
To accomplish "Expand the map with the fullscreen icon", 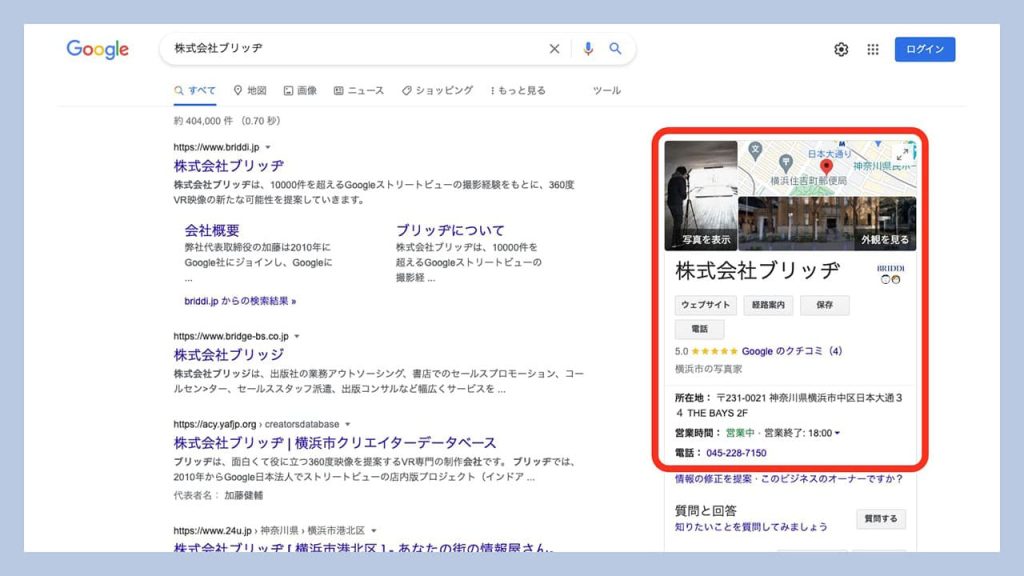I will coord(902,154).
